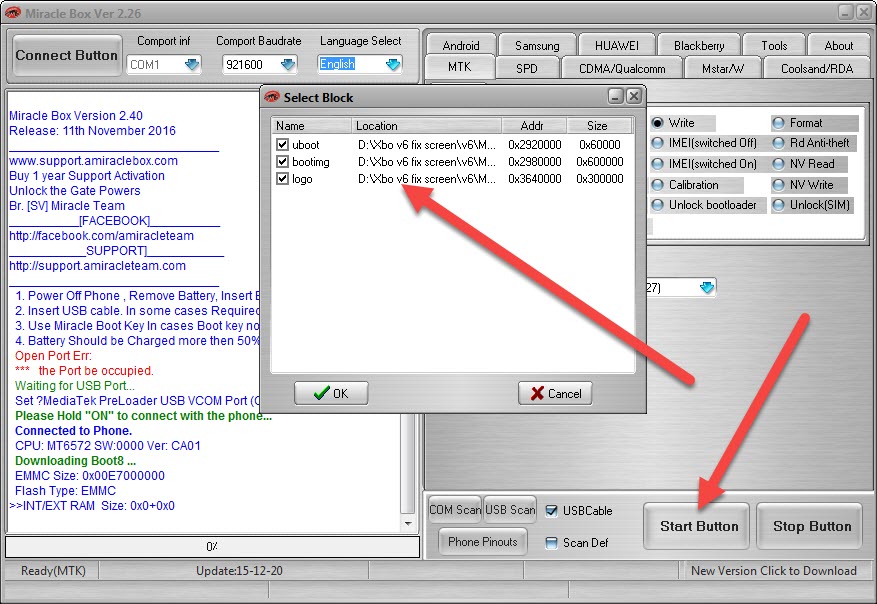Select the bootimg size 0x600000 cell
This screenshot has width=877, height=604.
(600, 162)
